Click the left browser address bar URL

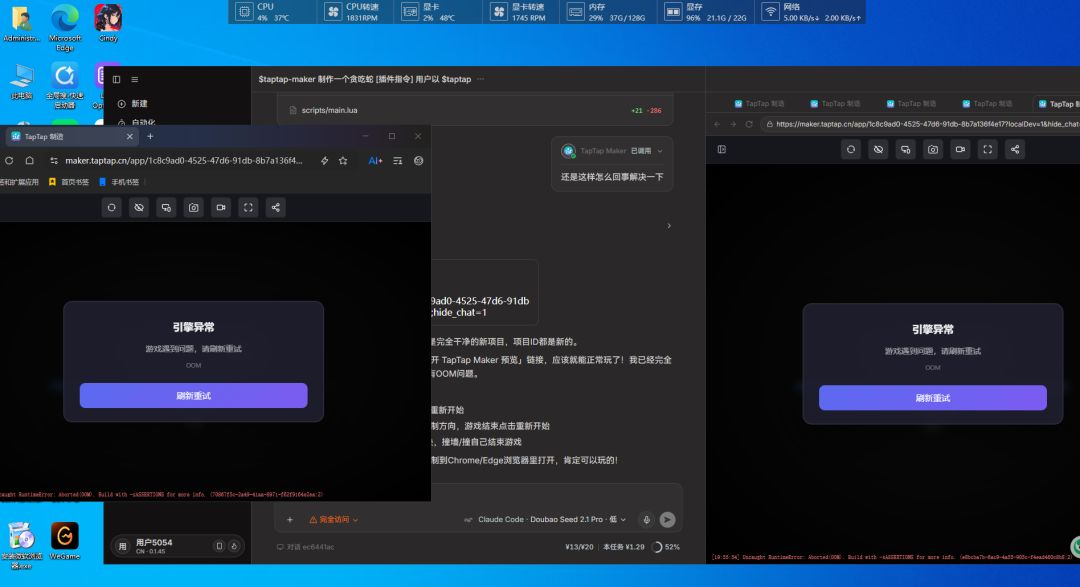point(184,161)
